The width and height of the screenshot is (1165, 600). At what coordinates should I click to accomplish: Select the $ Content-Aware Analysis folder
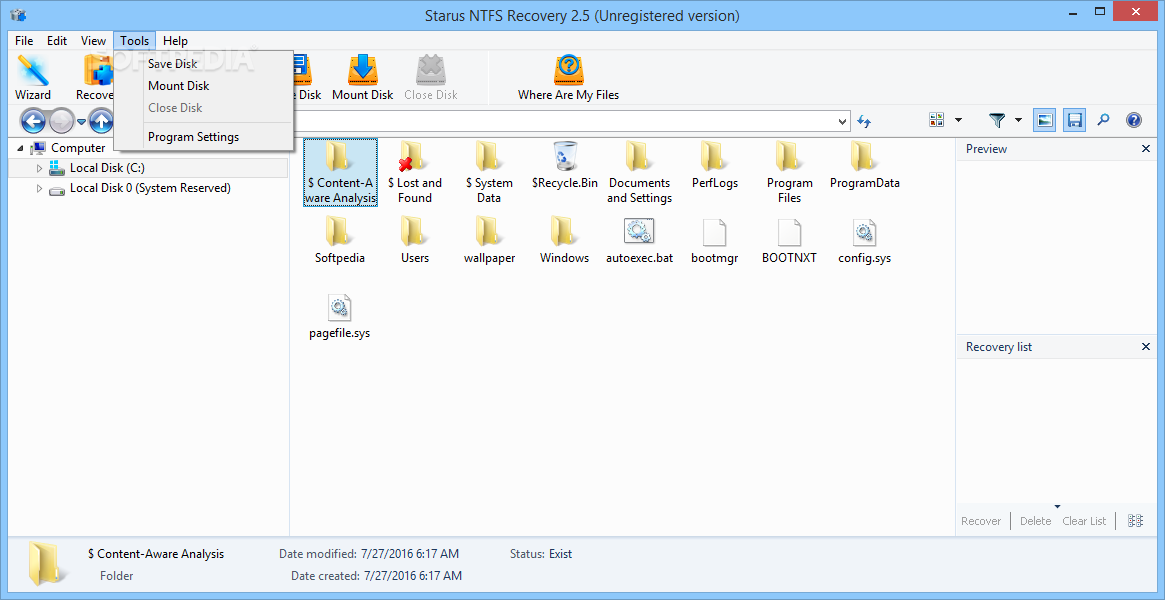[340, 172]
